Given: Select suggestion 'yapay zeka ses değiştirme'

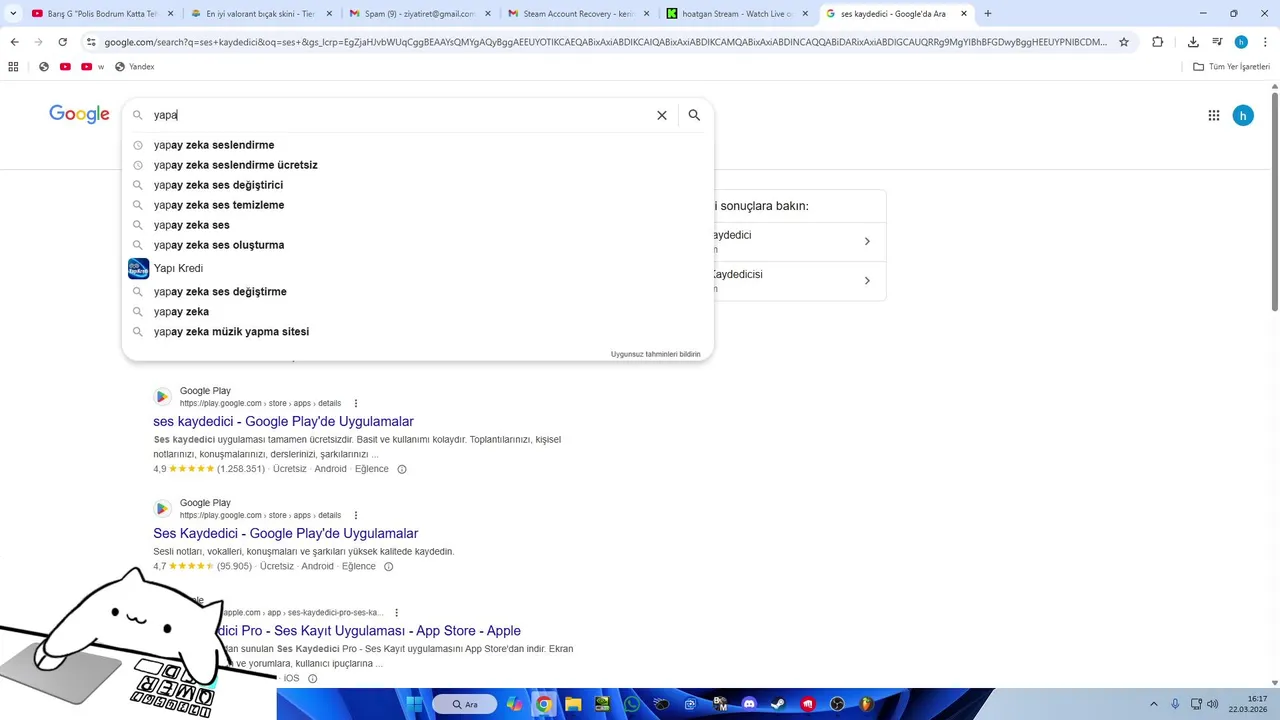Looking at the screenshot, I should 418,292.
